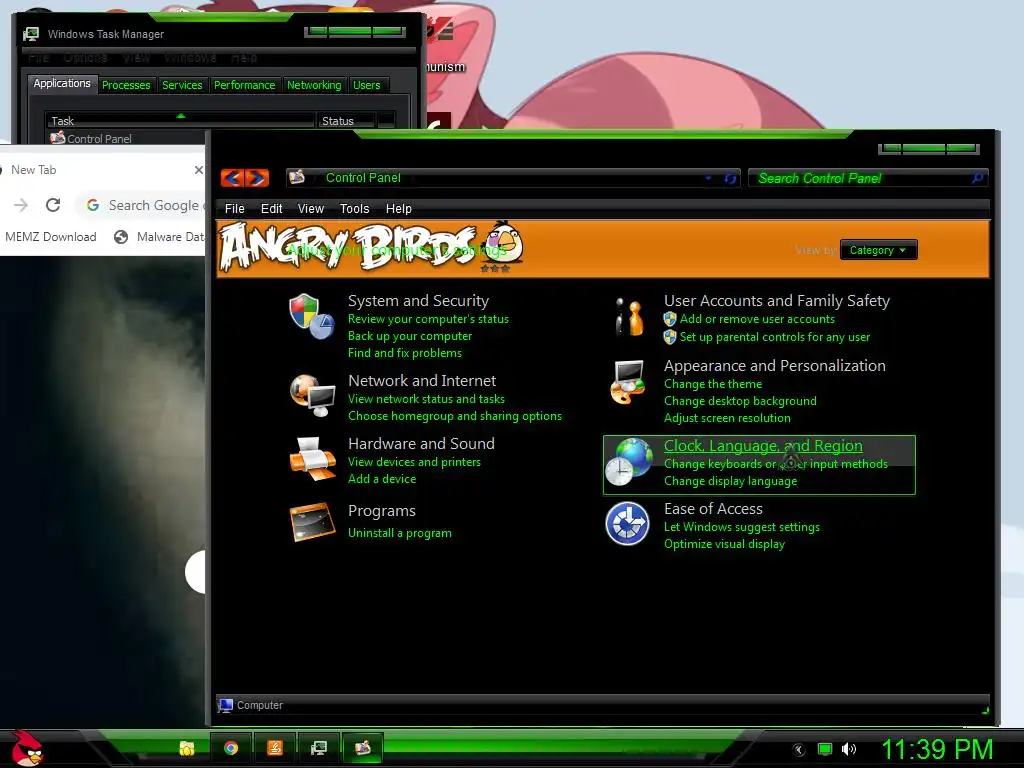The image size is (1024, 768).
Task: Go forward with the Control Panel right arrow
Action: point(257,178)
